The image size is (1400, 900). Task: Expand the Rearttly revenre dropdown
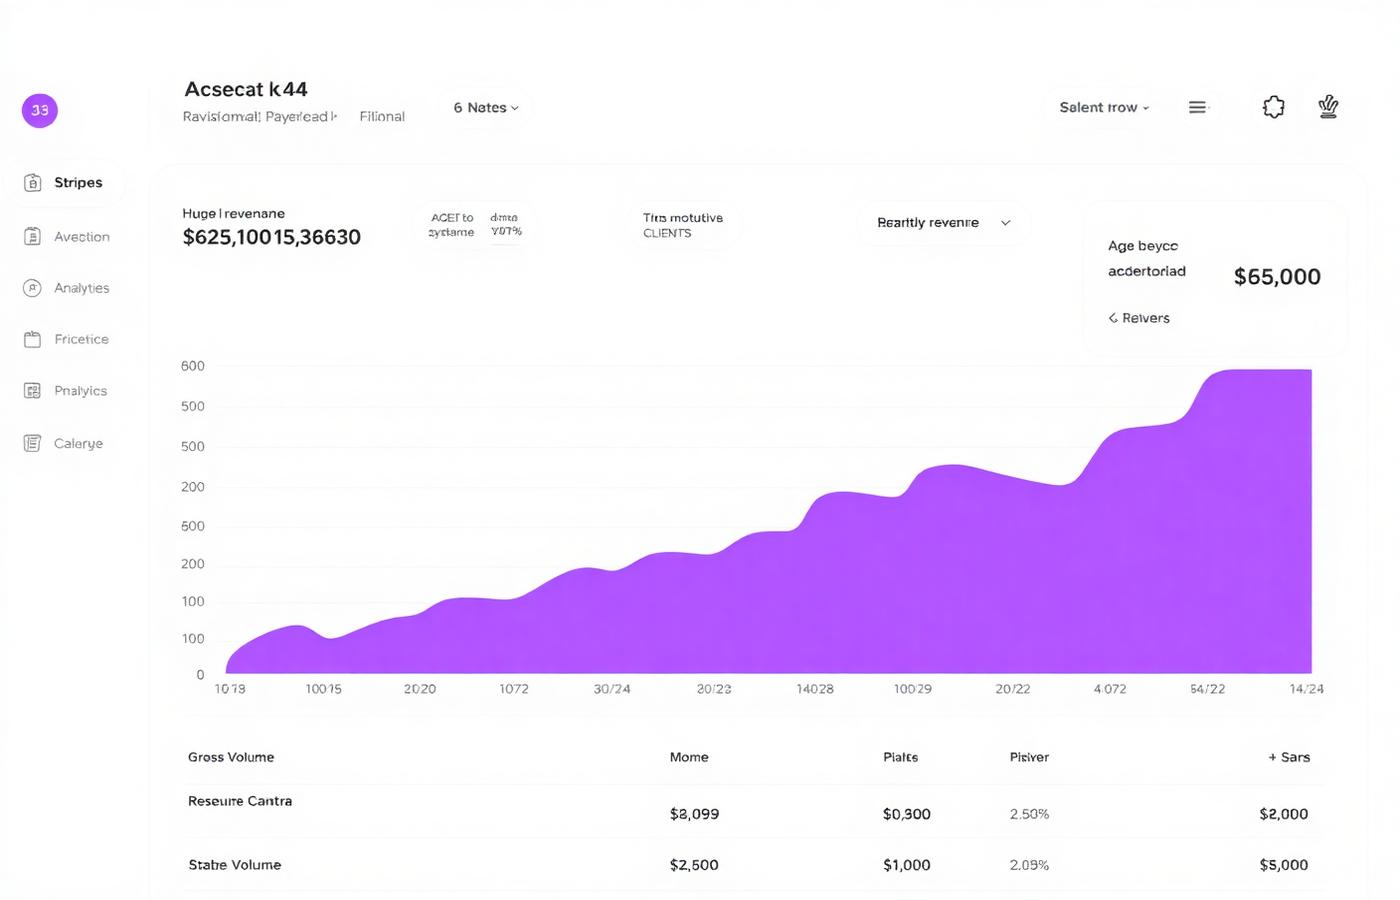tap(944, 222)
